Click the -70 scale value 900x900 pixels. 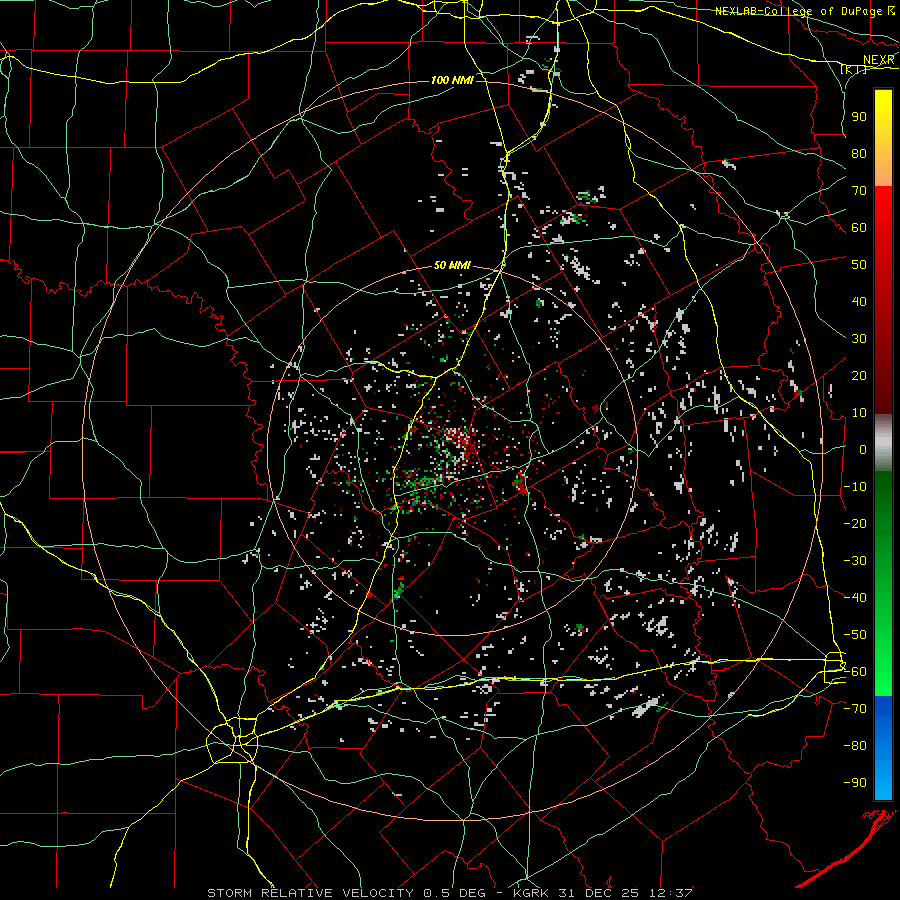tap(855, 709)
